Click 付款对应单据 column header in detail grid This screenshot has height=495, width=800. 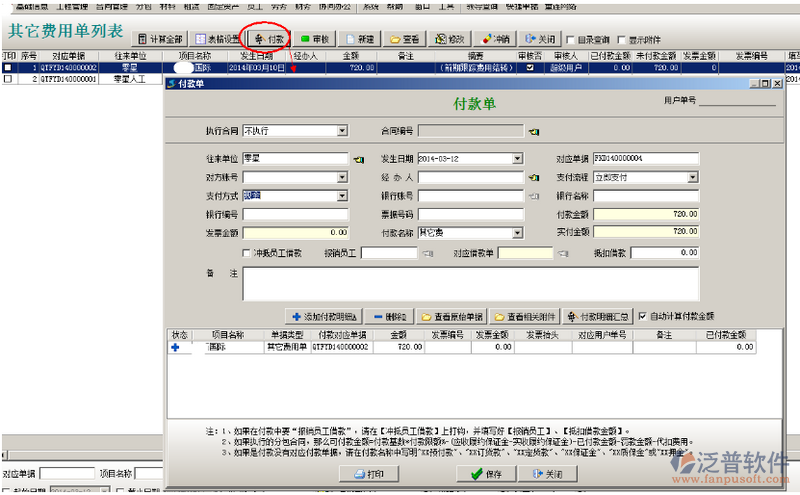pyautogui.click(x=342, y=335)
